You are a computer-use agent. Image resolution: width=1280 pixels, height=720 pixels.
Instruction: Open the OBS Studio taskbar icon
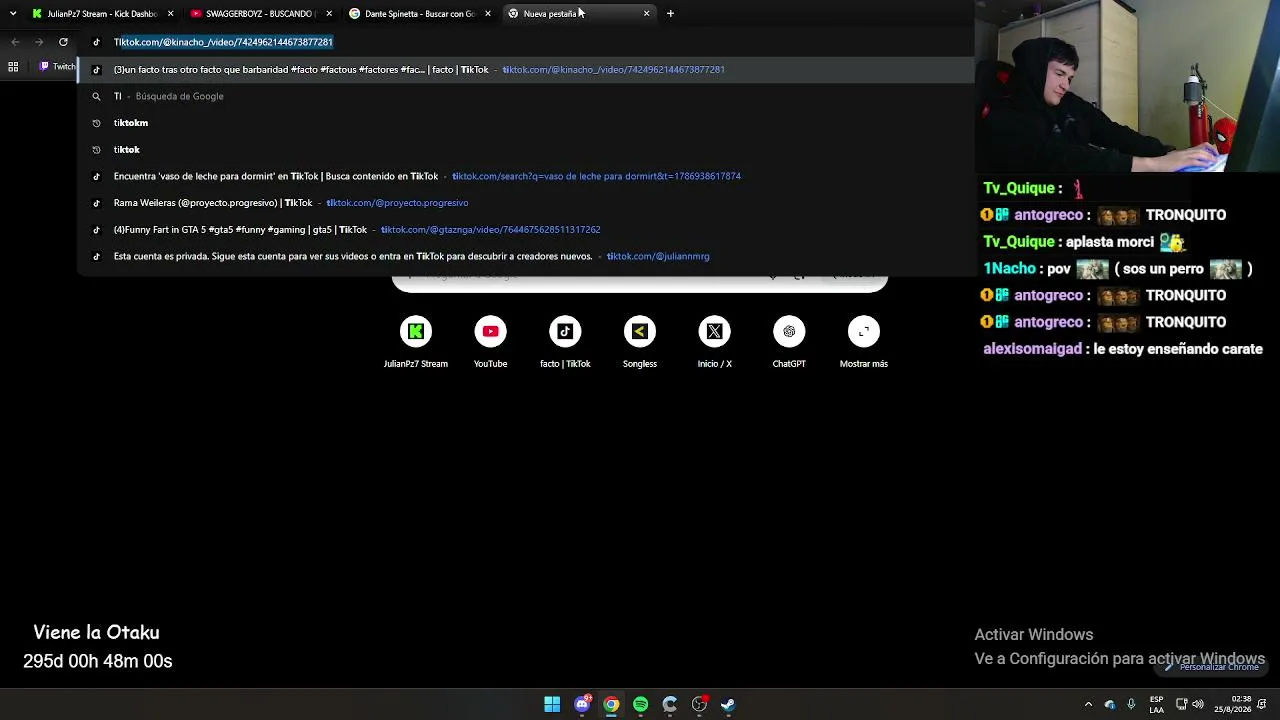coord(699,704)
